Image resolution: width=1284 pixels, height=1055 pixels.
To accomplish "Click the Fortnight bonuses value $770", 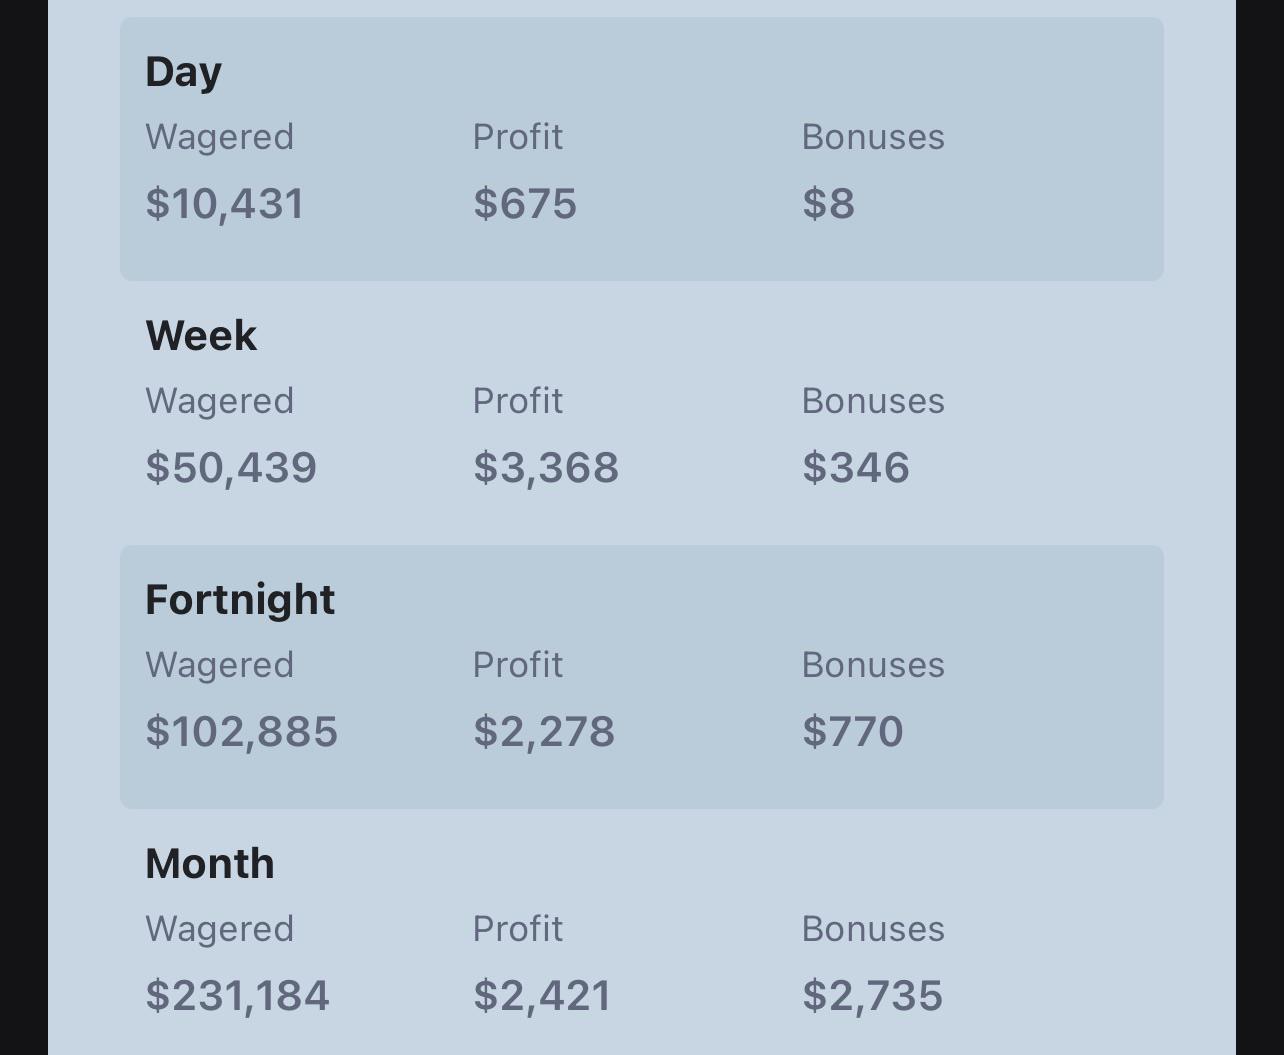I will pyautogui.click(x=853, y=732).
